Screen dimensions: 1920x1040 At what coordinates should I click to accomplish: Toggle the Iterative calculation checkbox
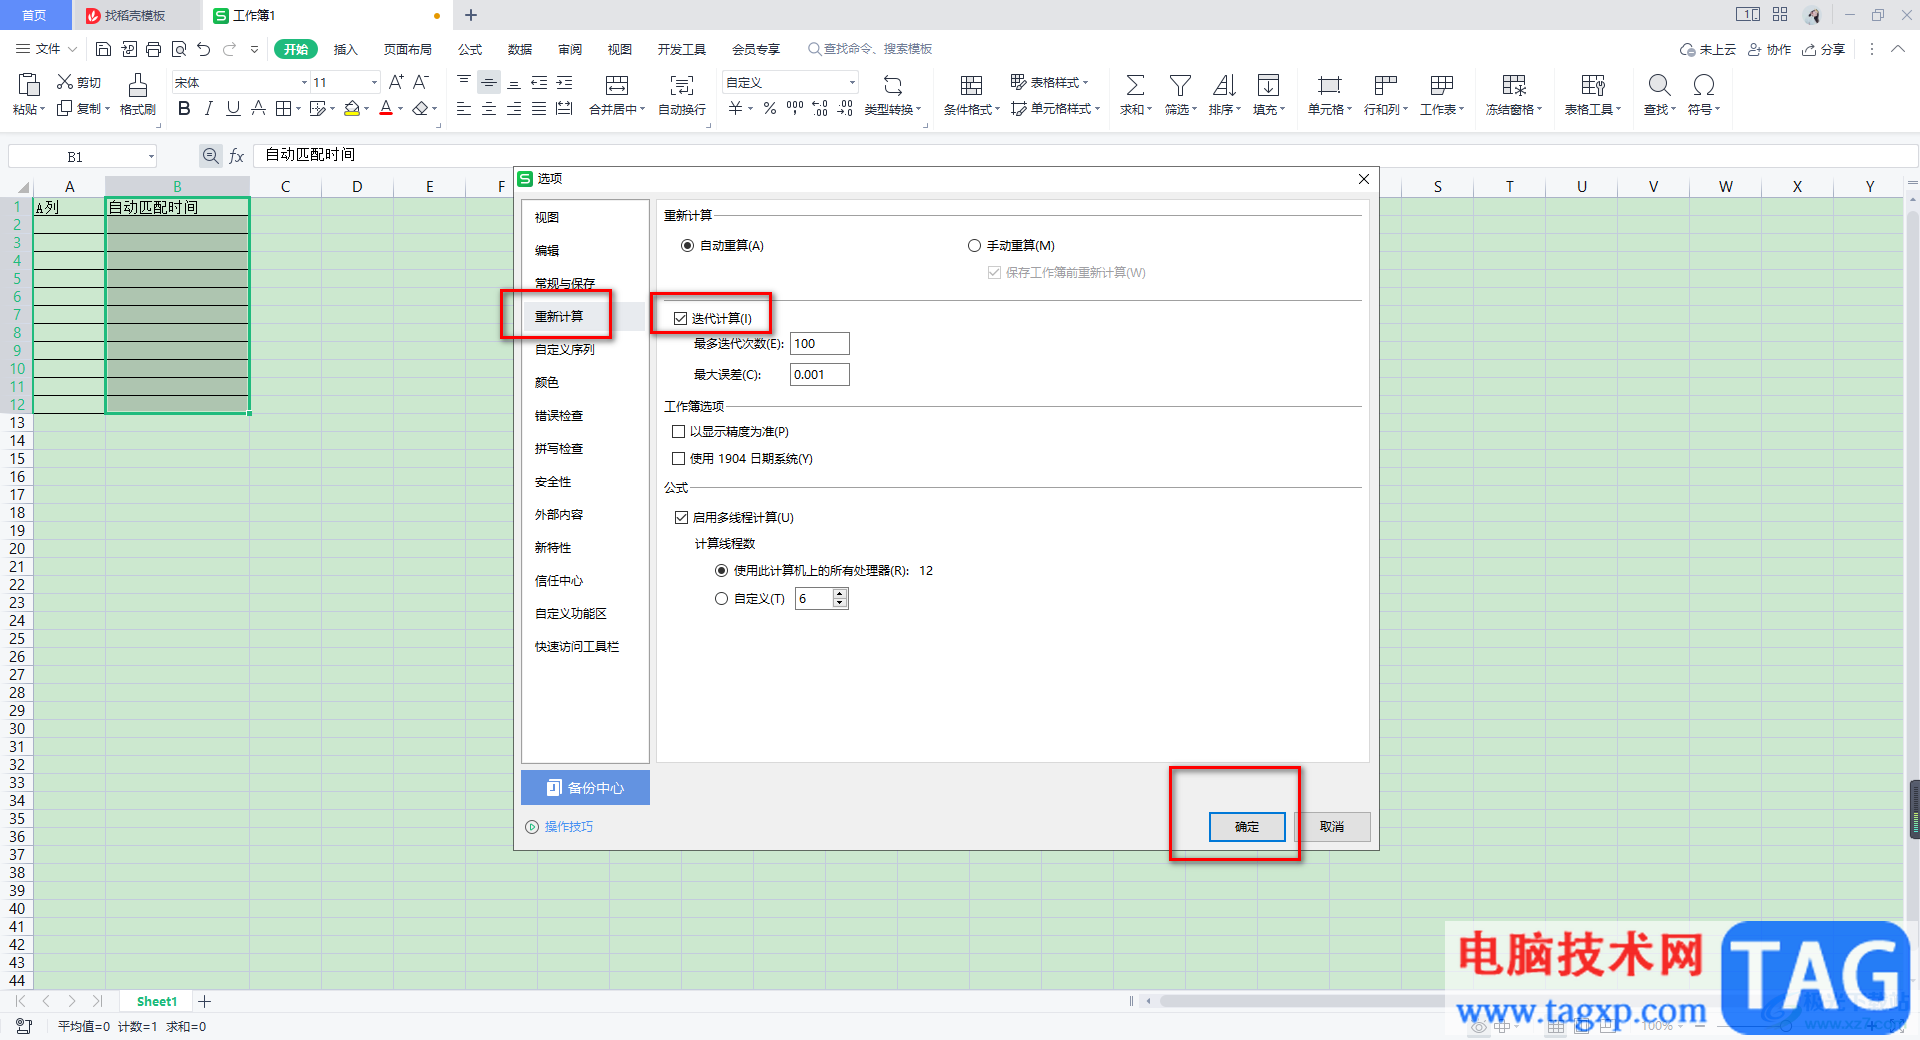(x=681, y=319)
